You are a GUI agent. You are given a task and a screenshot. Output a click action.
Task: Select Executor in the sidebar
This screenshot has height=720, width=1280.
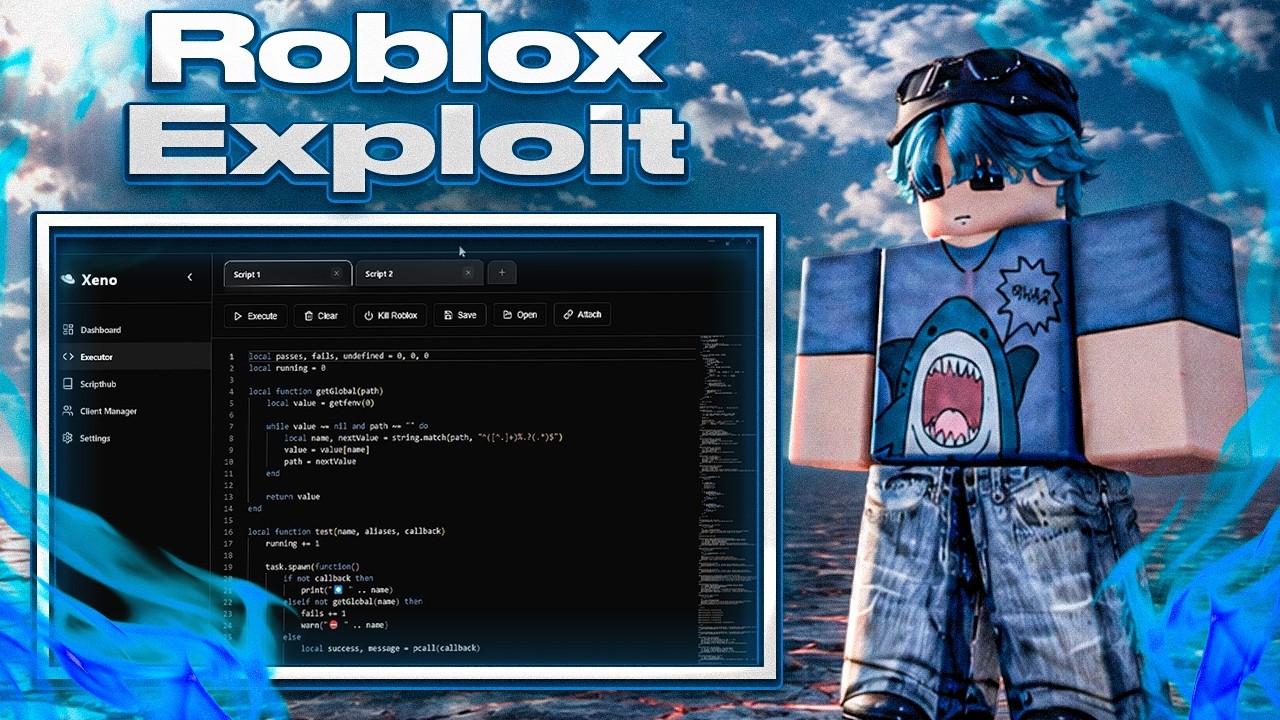133,357
